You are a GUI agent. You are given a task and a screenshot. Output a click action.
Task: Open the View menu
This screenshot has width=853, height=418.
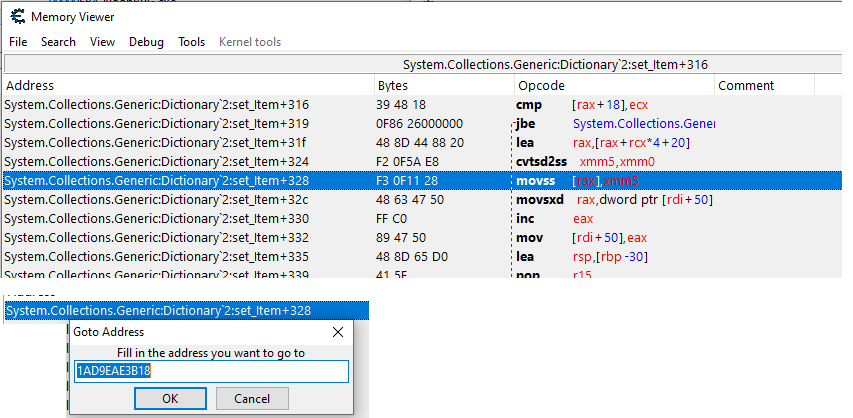point(102,42)
